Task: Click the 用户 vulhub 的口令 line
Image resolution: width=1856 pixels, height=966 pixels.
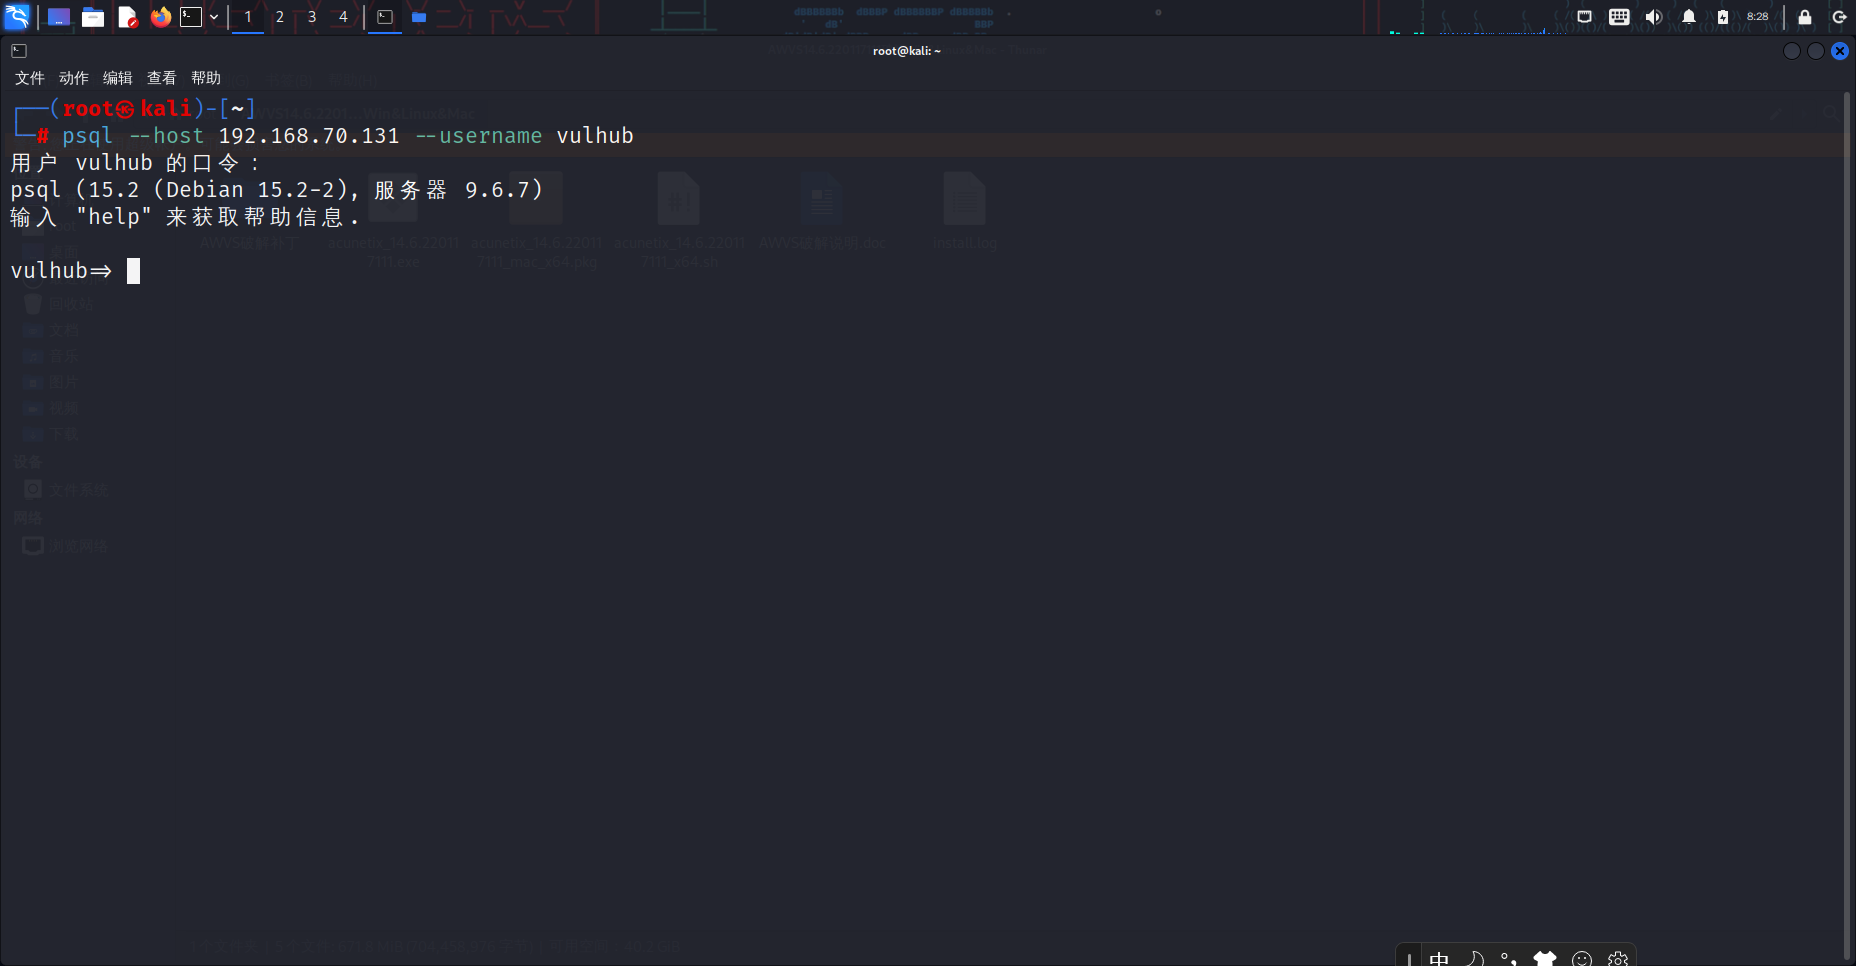Action: [135, 163]
